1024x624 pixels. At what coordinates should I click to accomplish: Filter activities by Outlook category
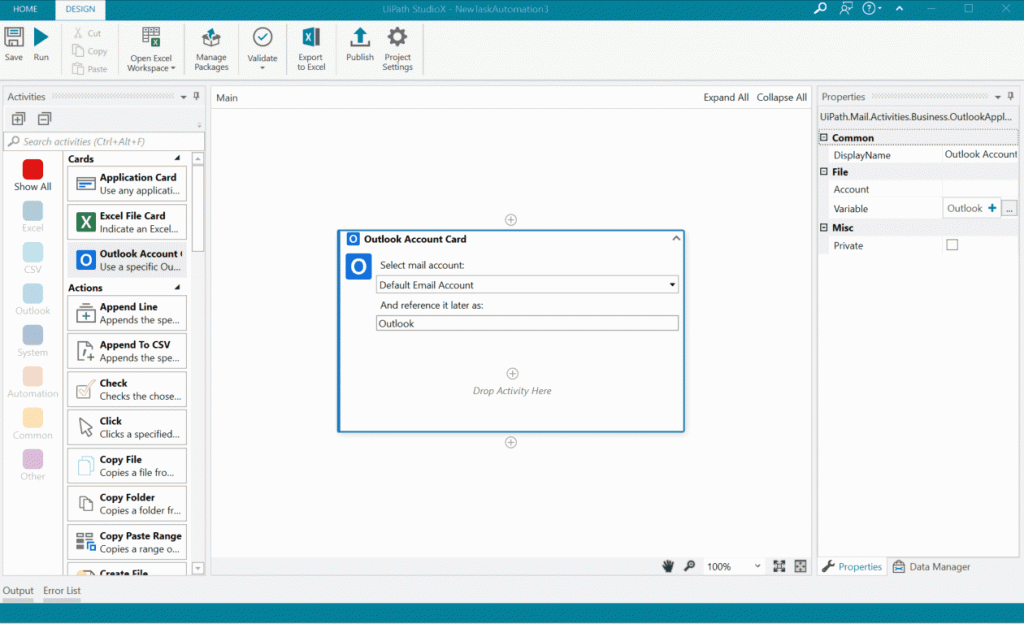point(33,300)
